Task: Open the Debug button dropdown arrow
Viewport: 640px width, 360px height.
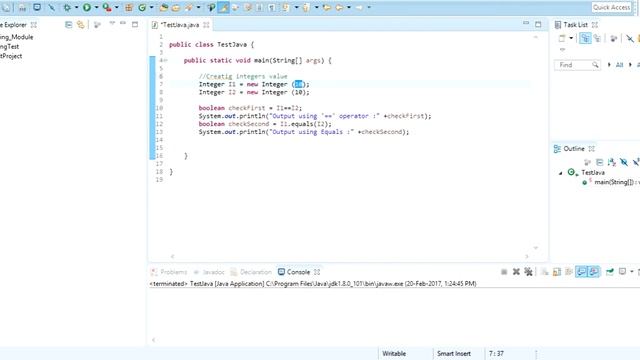Action: click(76, 7)
